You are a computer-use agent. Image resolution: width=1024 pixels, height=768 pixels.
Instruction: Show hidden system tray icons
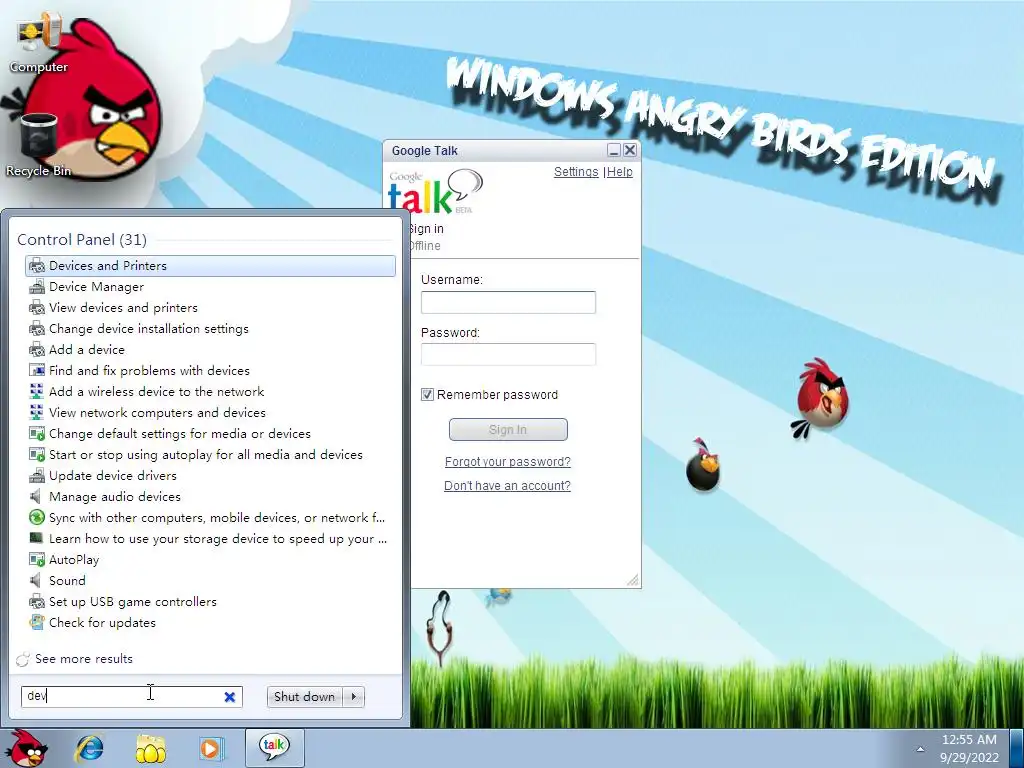pyautogui.click(x=920, y=749)
